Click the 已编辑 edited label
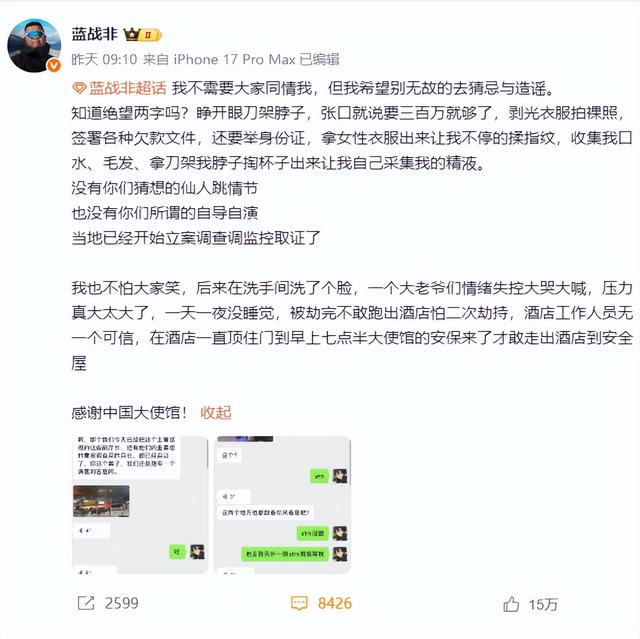The height and width of the screenshot is (639, 640). tap(320, 60)
